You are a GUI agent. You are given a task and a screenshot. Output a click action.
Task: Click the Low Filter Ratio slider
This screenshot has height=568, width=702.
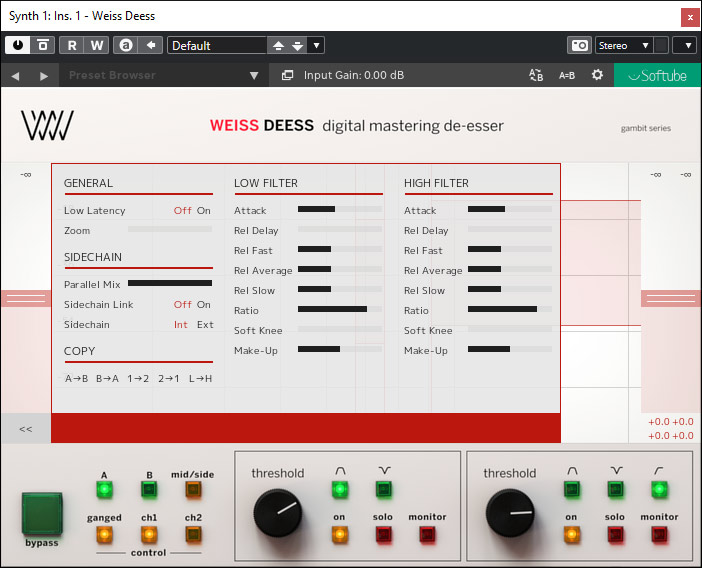coord(340,311)
